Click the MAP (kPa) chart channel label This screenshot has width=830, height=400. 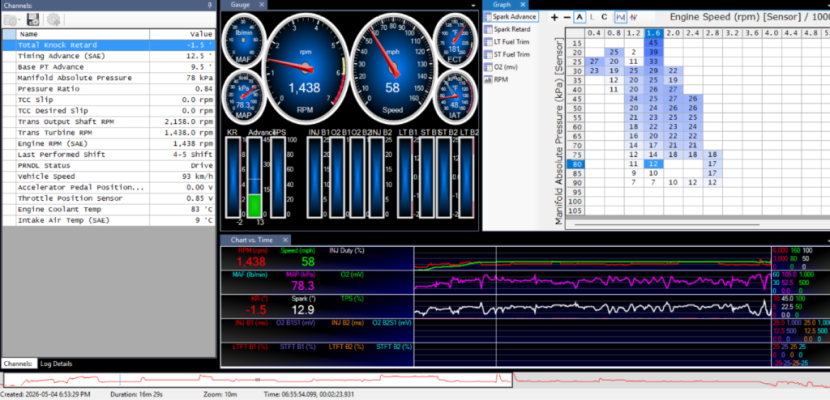(302, 275)
